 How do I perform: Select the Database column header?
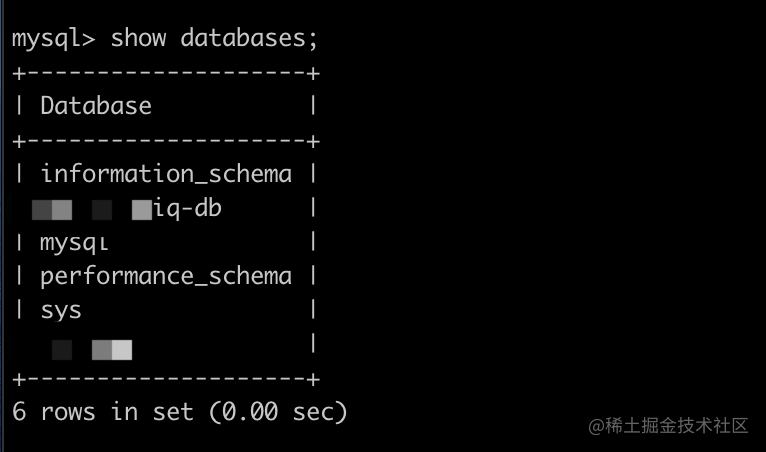click(x=96, y=106)
